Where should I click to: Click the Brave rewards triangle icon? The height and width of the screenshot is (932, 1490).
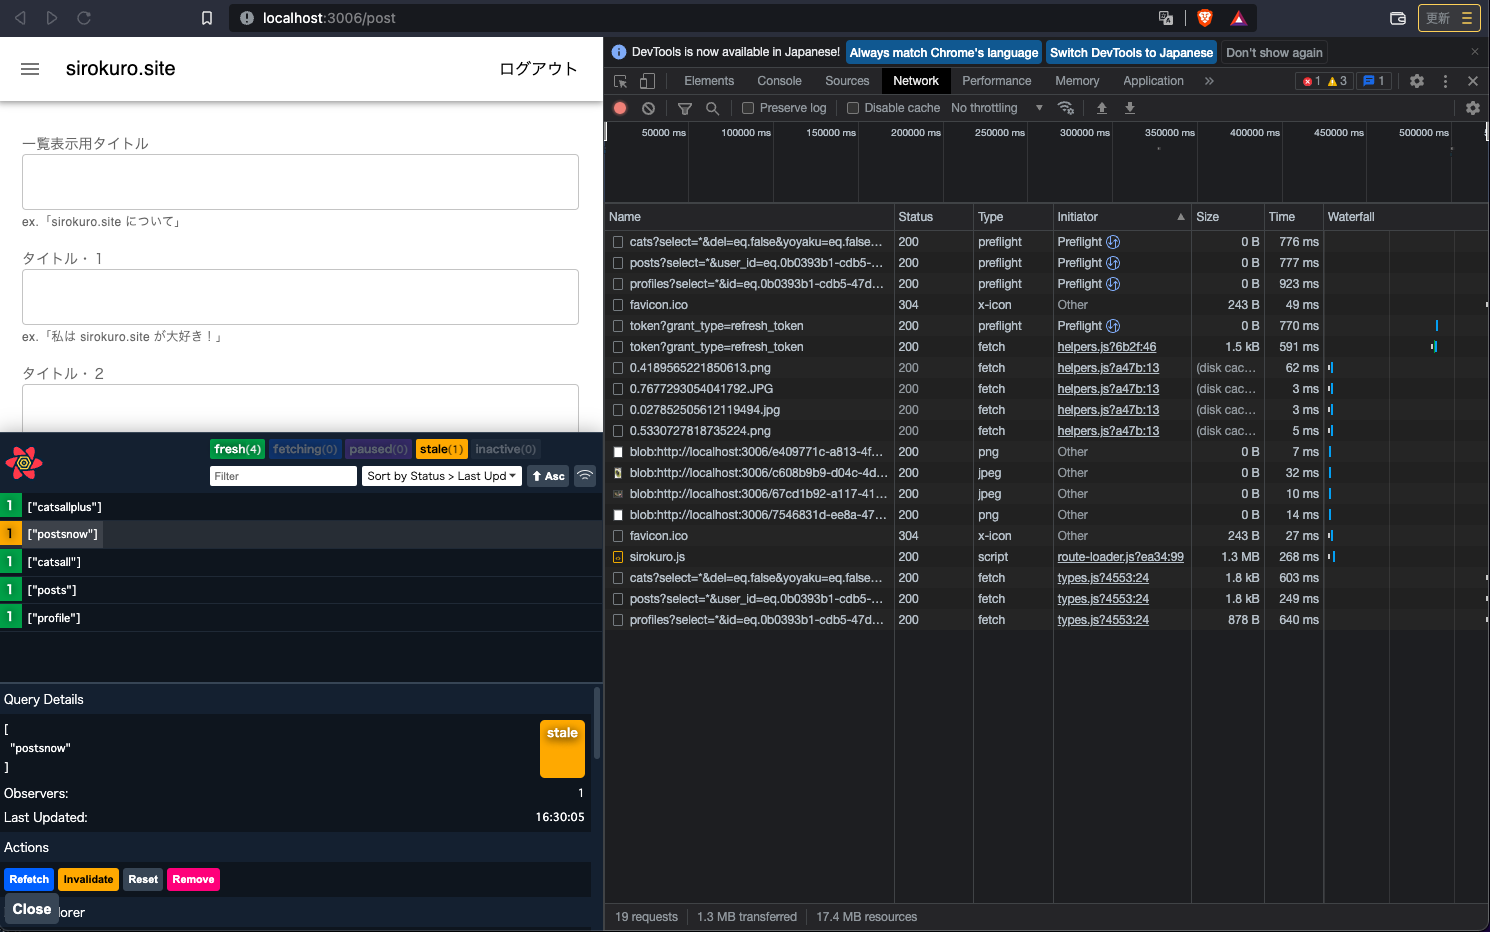(1238, 18)
